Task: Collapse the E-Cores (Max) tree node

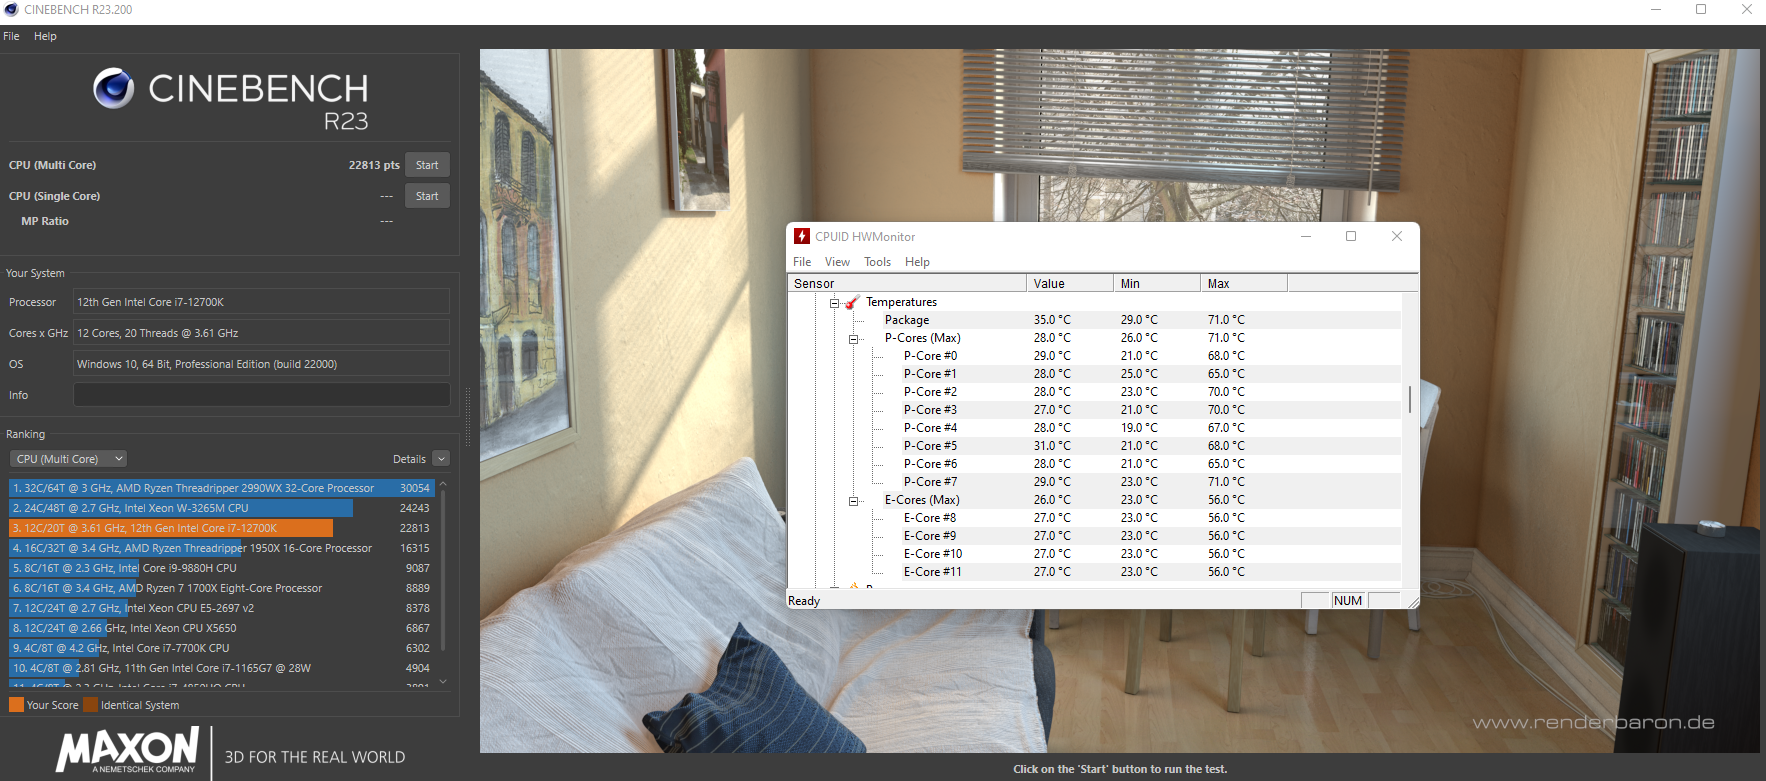Action: point(853,500)
